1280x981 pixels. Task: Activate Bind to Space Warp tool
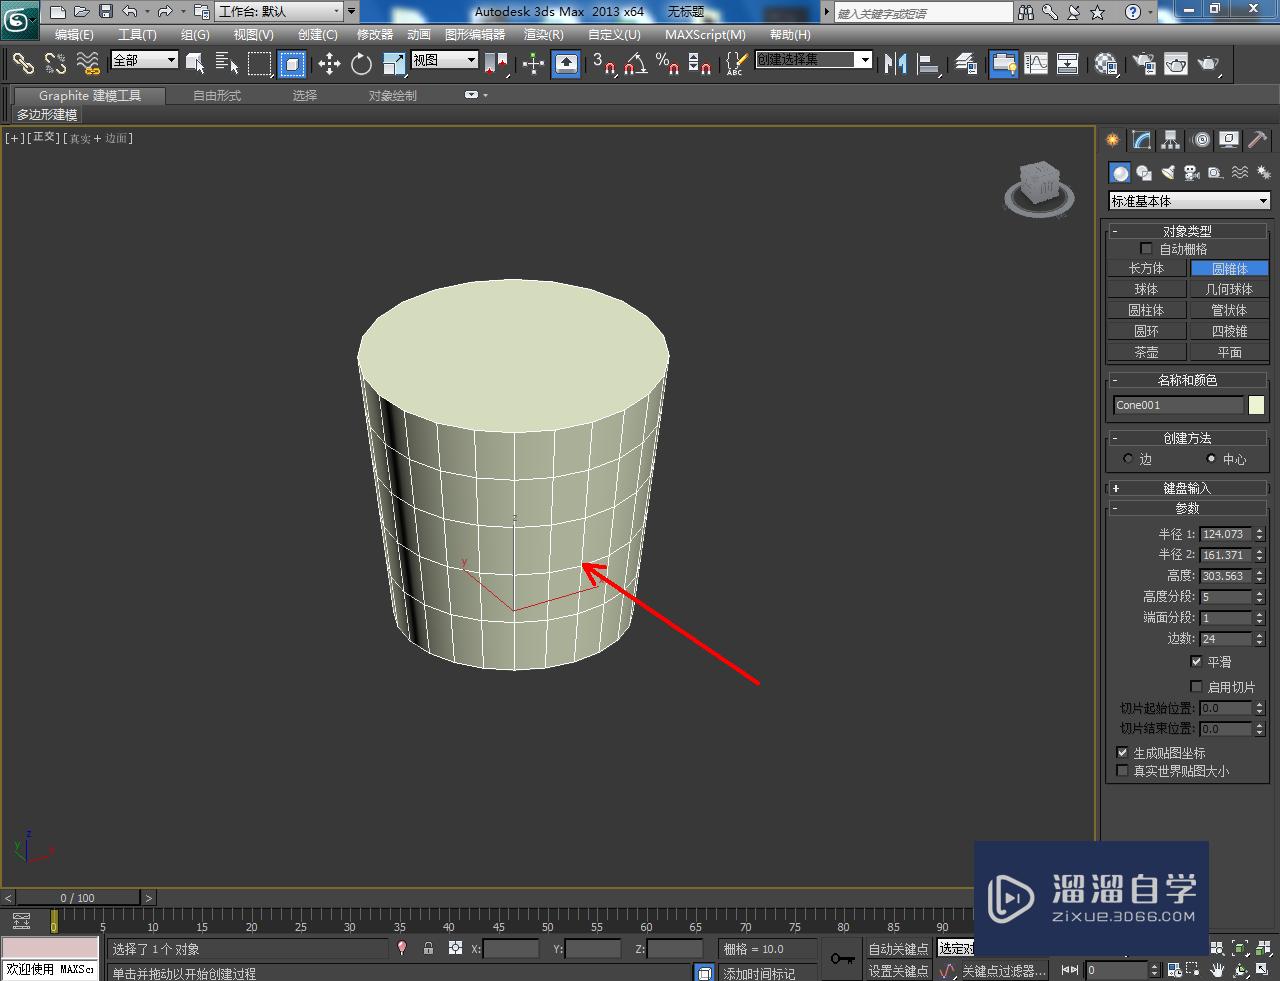[88, 64]
